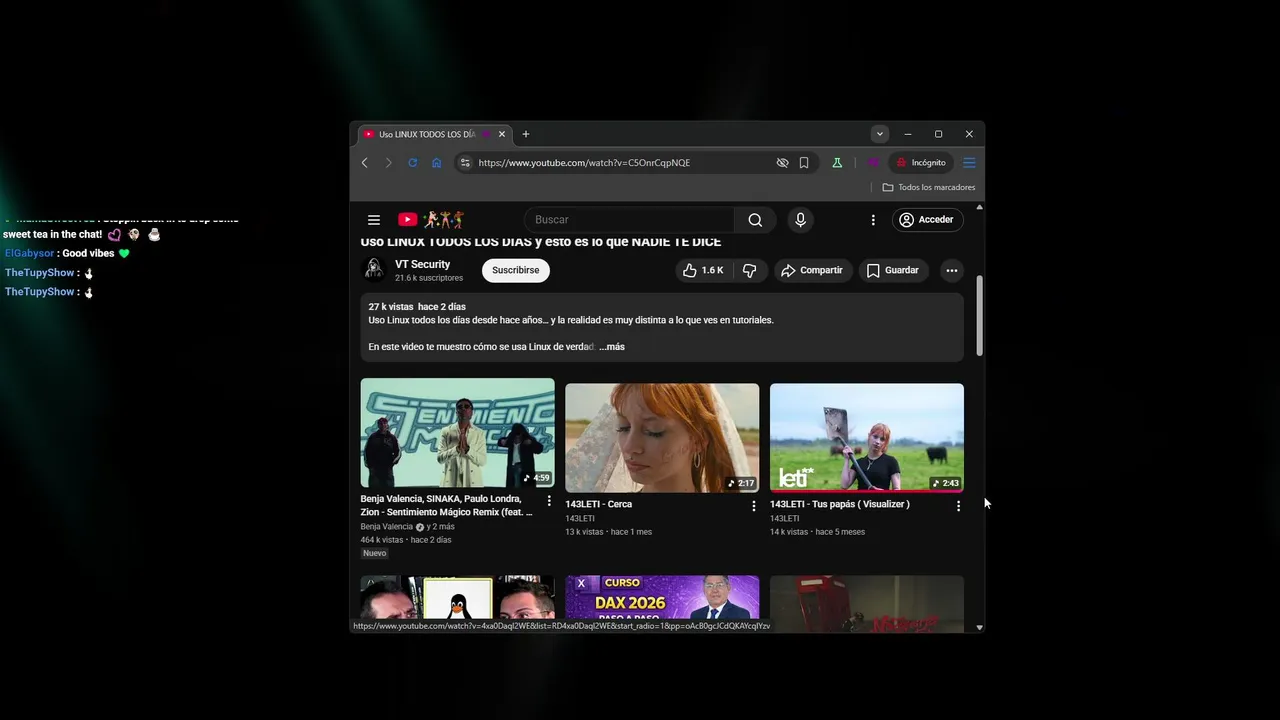Click the Suscribirse button
This screenshot has width=1280, height=720.
coord(516,270)
